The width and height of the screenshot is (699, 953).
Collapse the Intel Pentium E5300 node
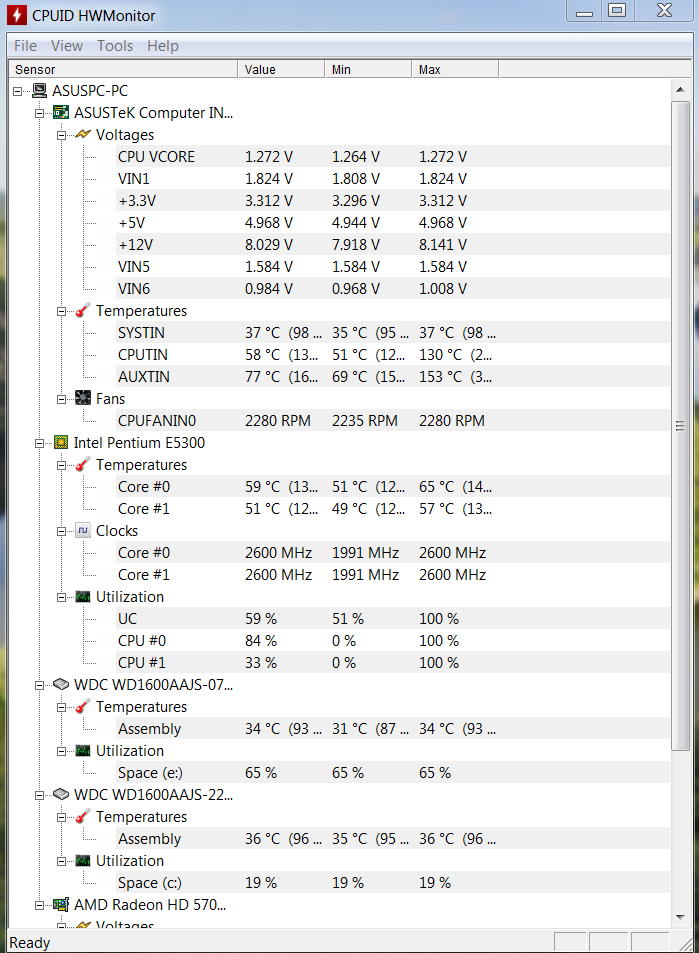click(40, 444)
